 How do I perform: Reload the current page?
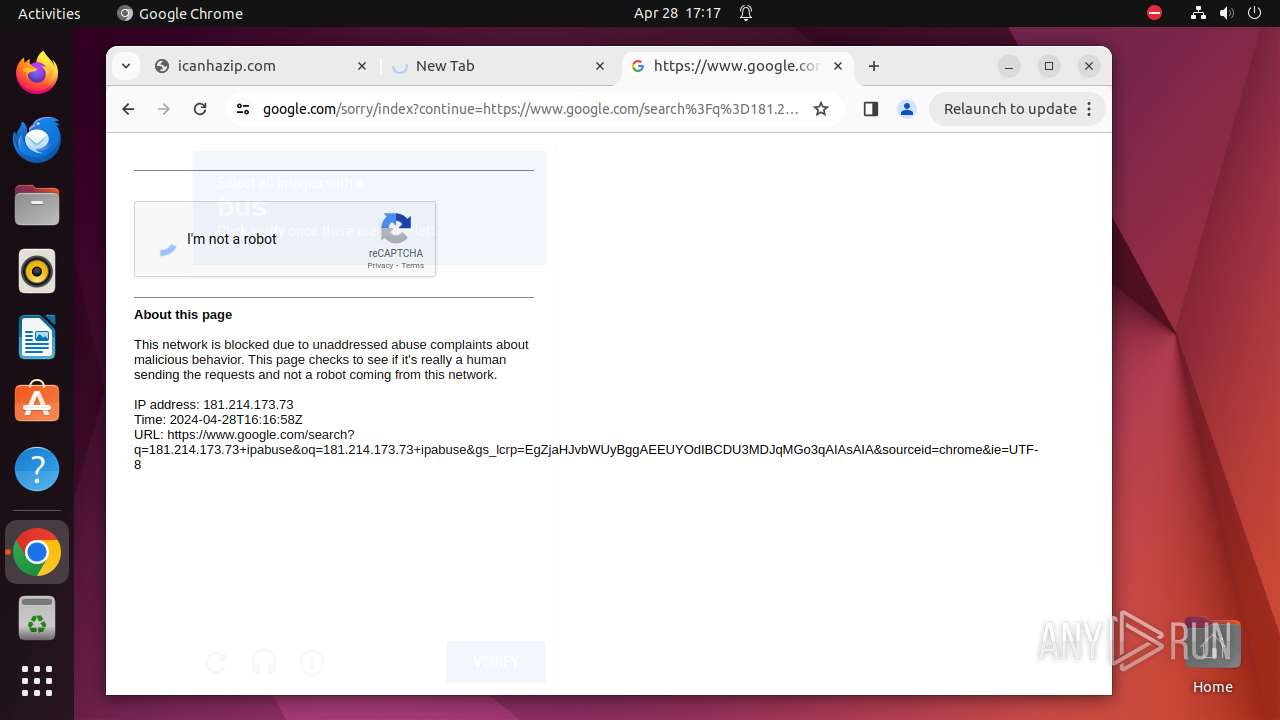pos(200,109)
